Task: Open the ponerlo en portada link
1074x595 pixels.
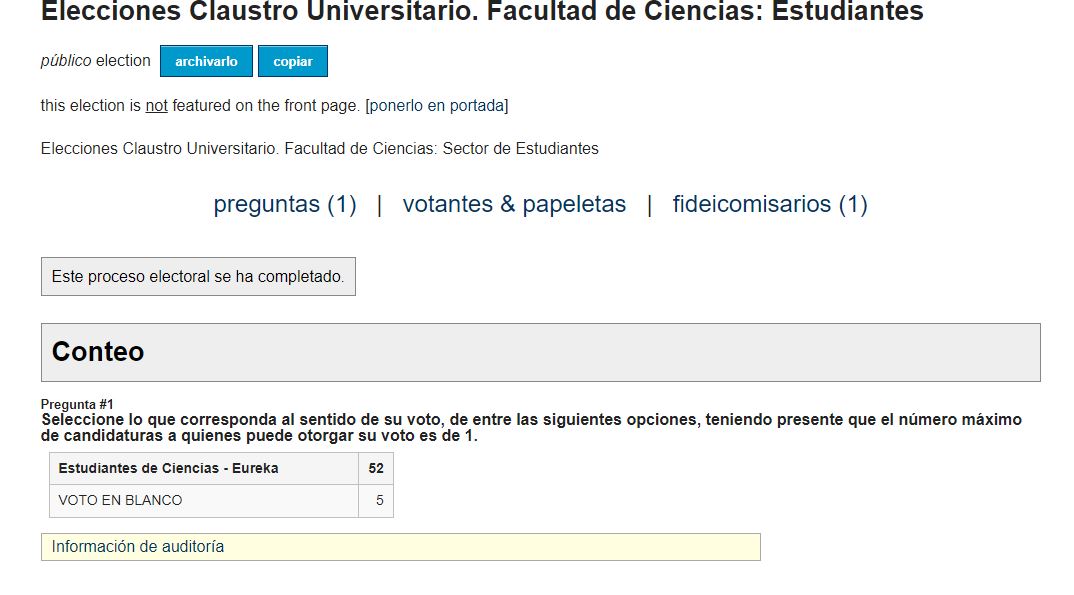Action: click(437, 105)
